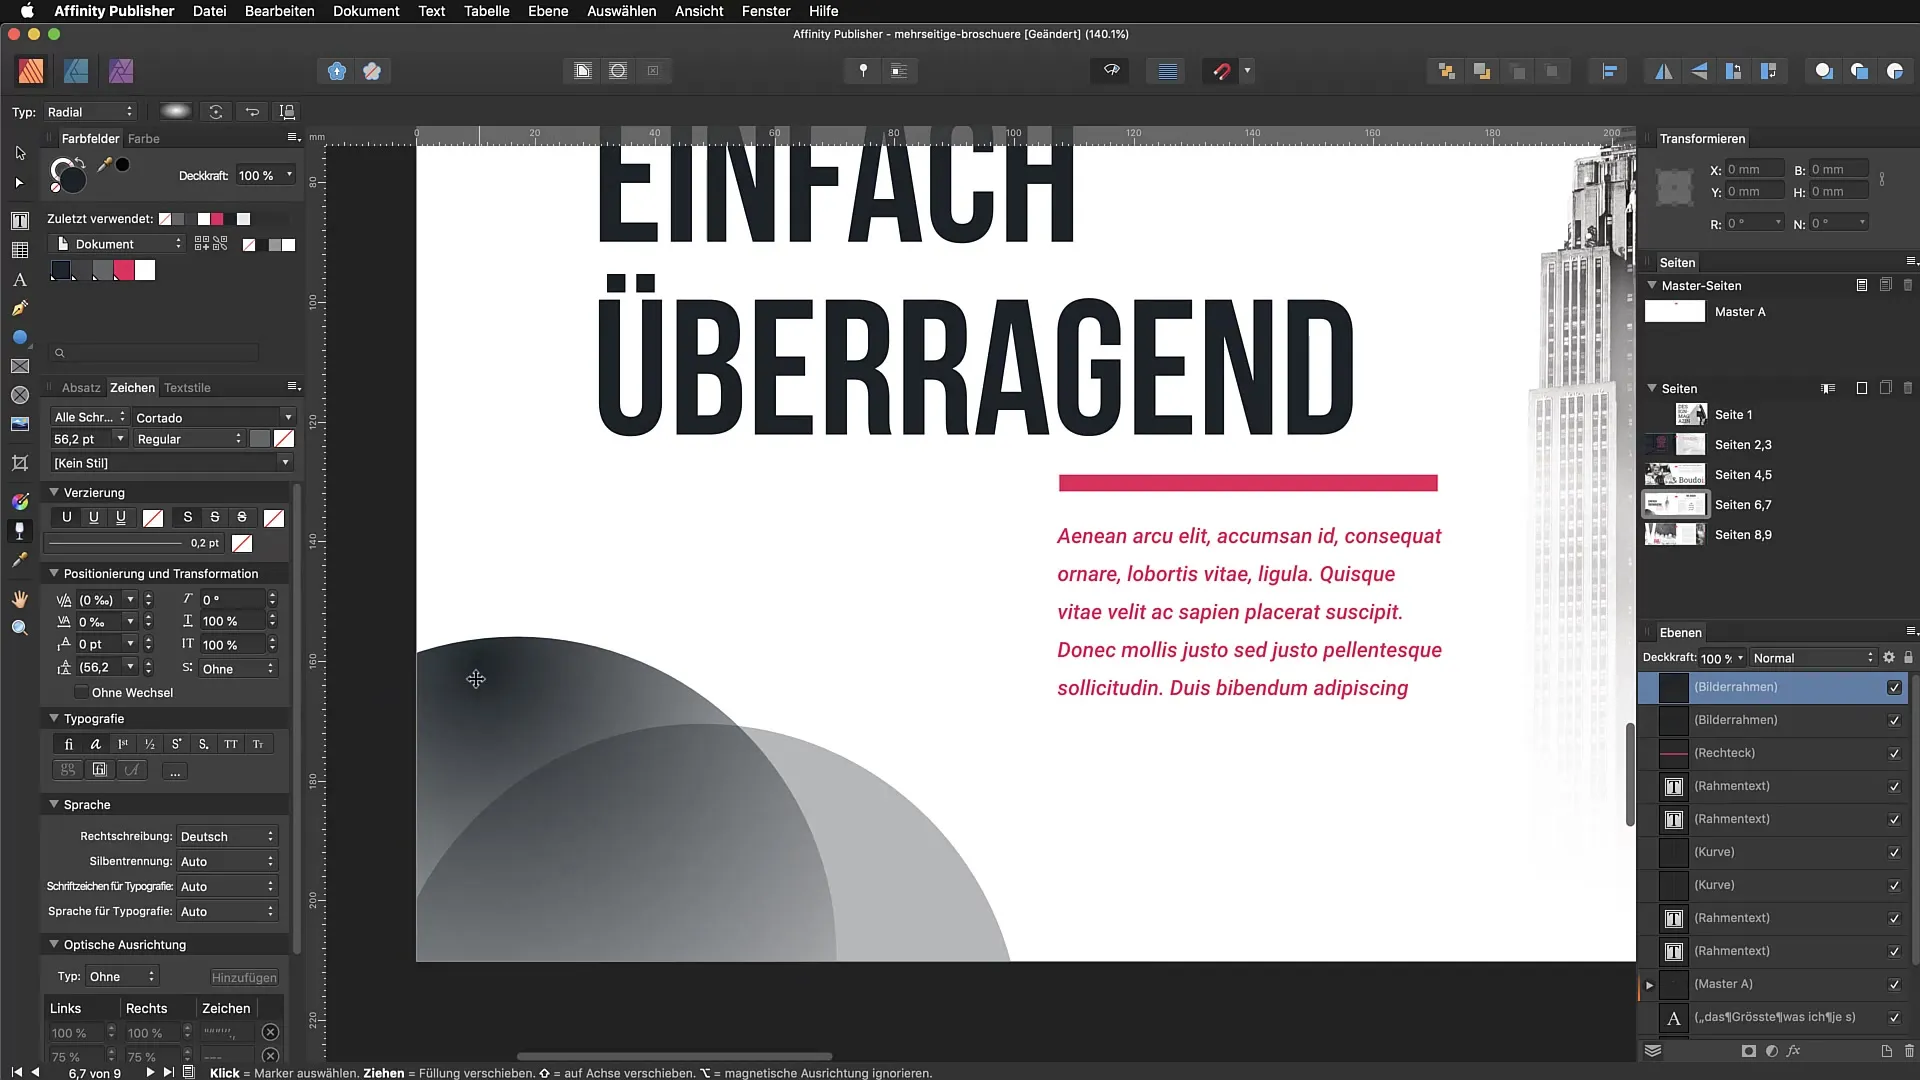Enable the Ohne Wechsel checkbox
Screen dimensions: 1920x1080
81,693
